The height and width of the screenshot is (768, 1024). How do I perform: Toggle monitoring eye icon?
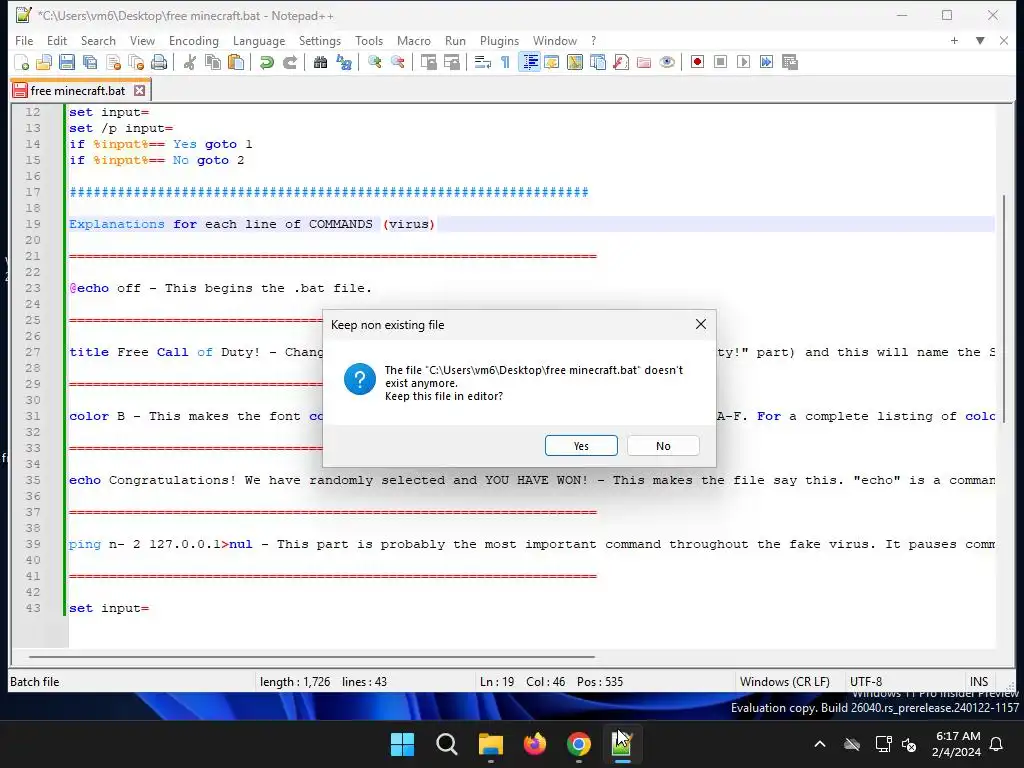667,62
